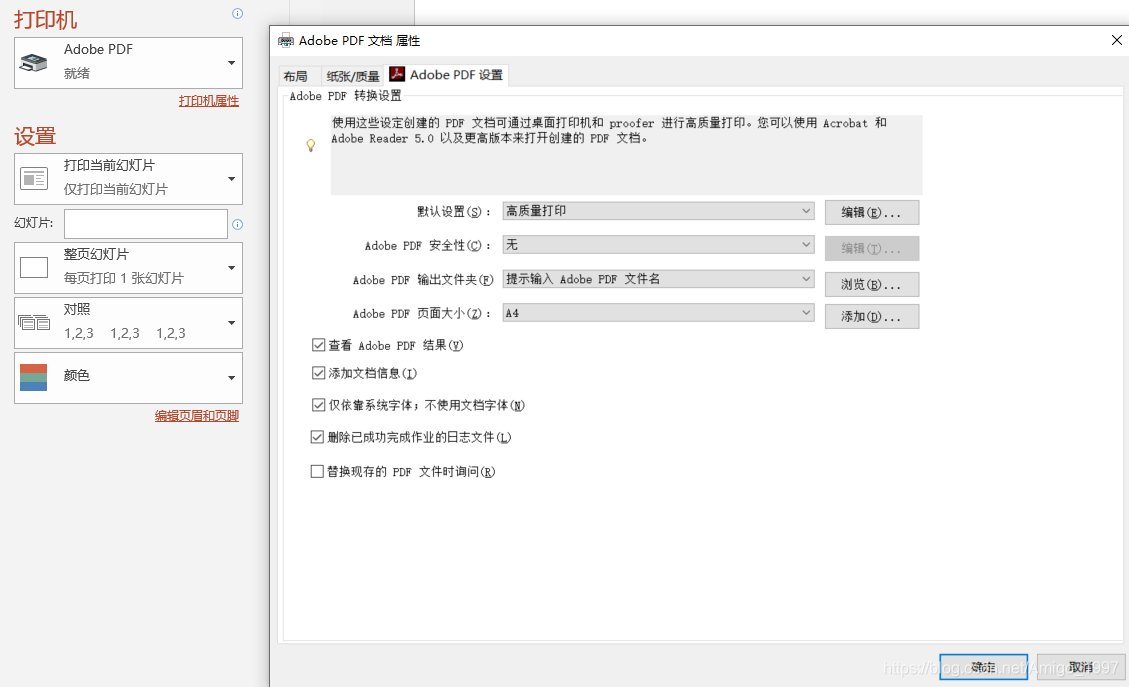
Task: Click the 添加(D) page size button
Action: (x=872, y=316)
